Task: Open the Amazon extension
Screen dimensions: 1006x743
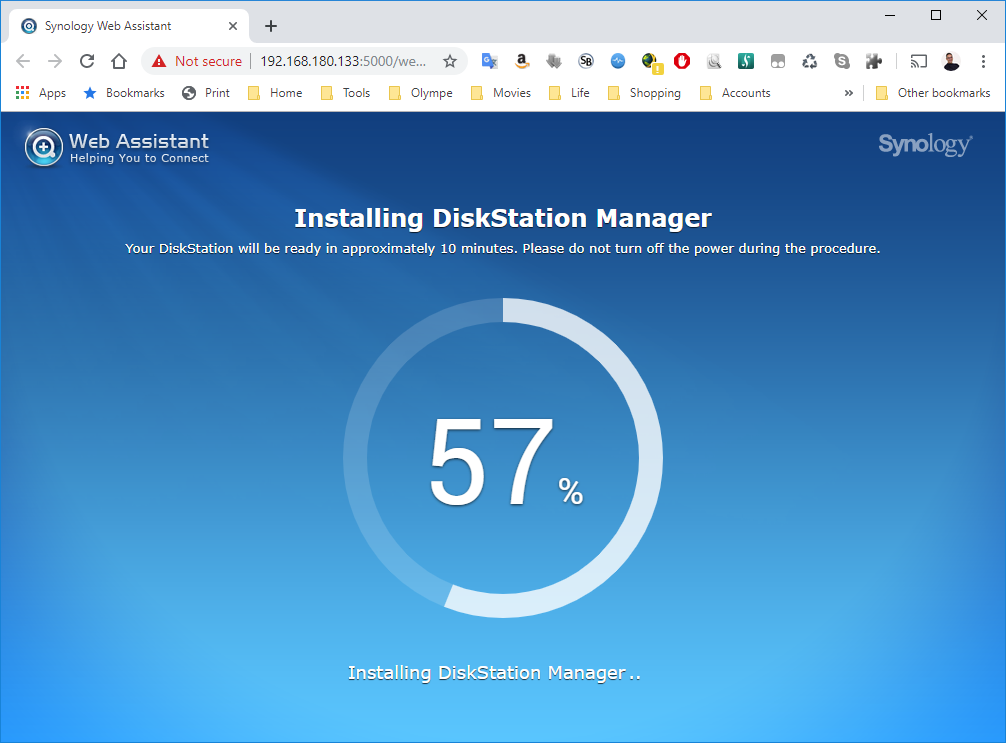Action: point(522,61)
